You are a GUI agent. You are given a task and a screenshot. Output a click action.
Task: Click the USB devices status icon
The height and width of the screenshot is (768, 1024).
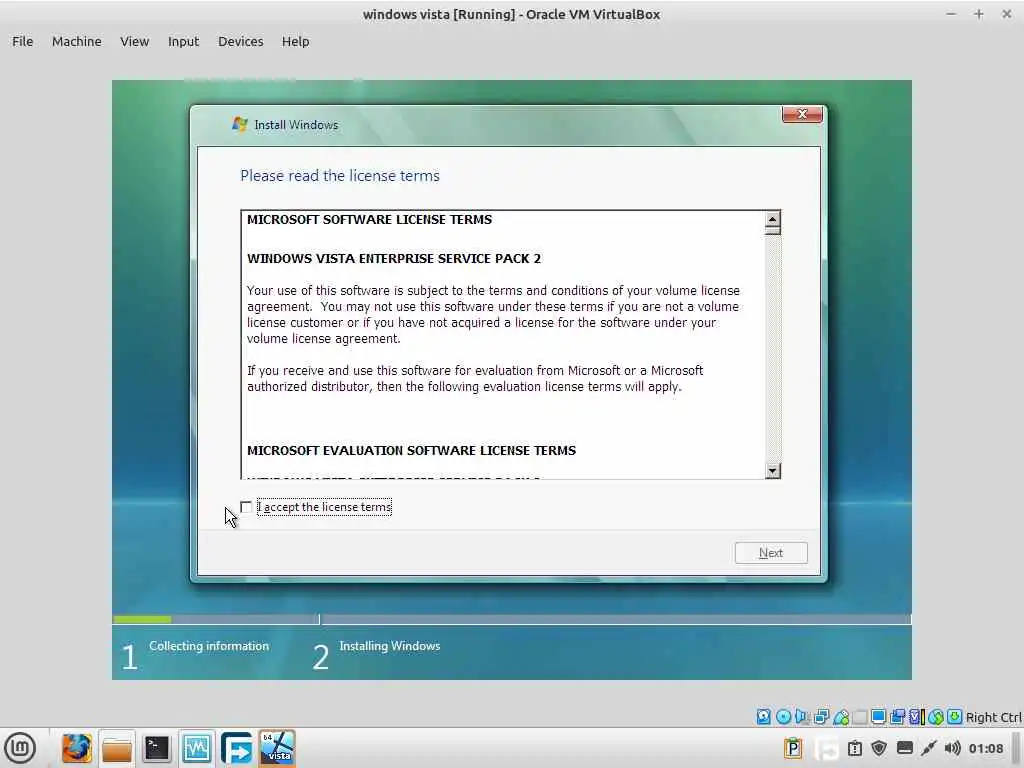(x=841, y=717)
